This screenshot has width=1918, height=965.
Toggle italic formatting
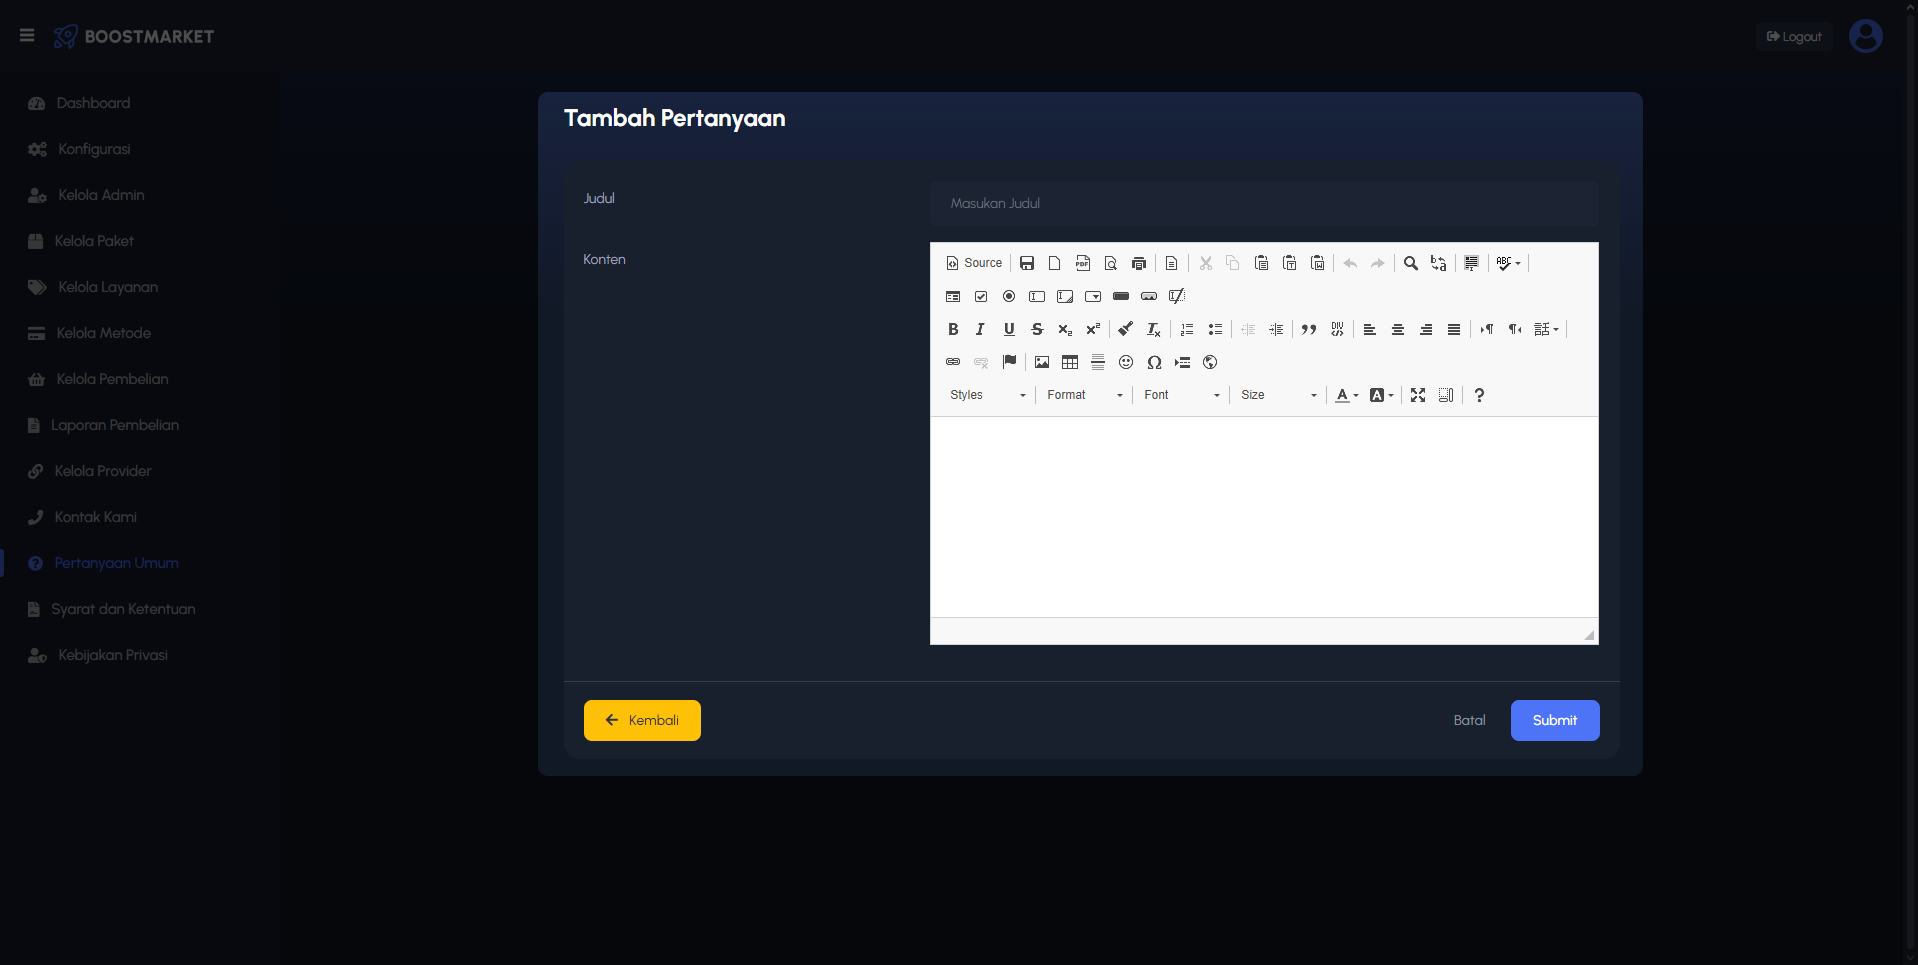tap(981, 329)
